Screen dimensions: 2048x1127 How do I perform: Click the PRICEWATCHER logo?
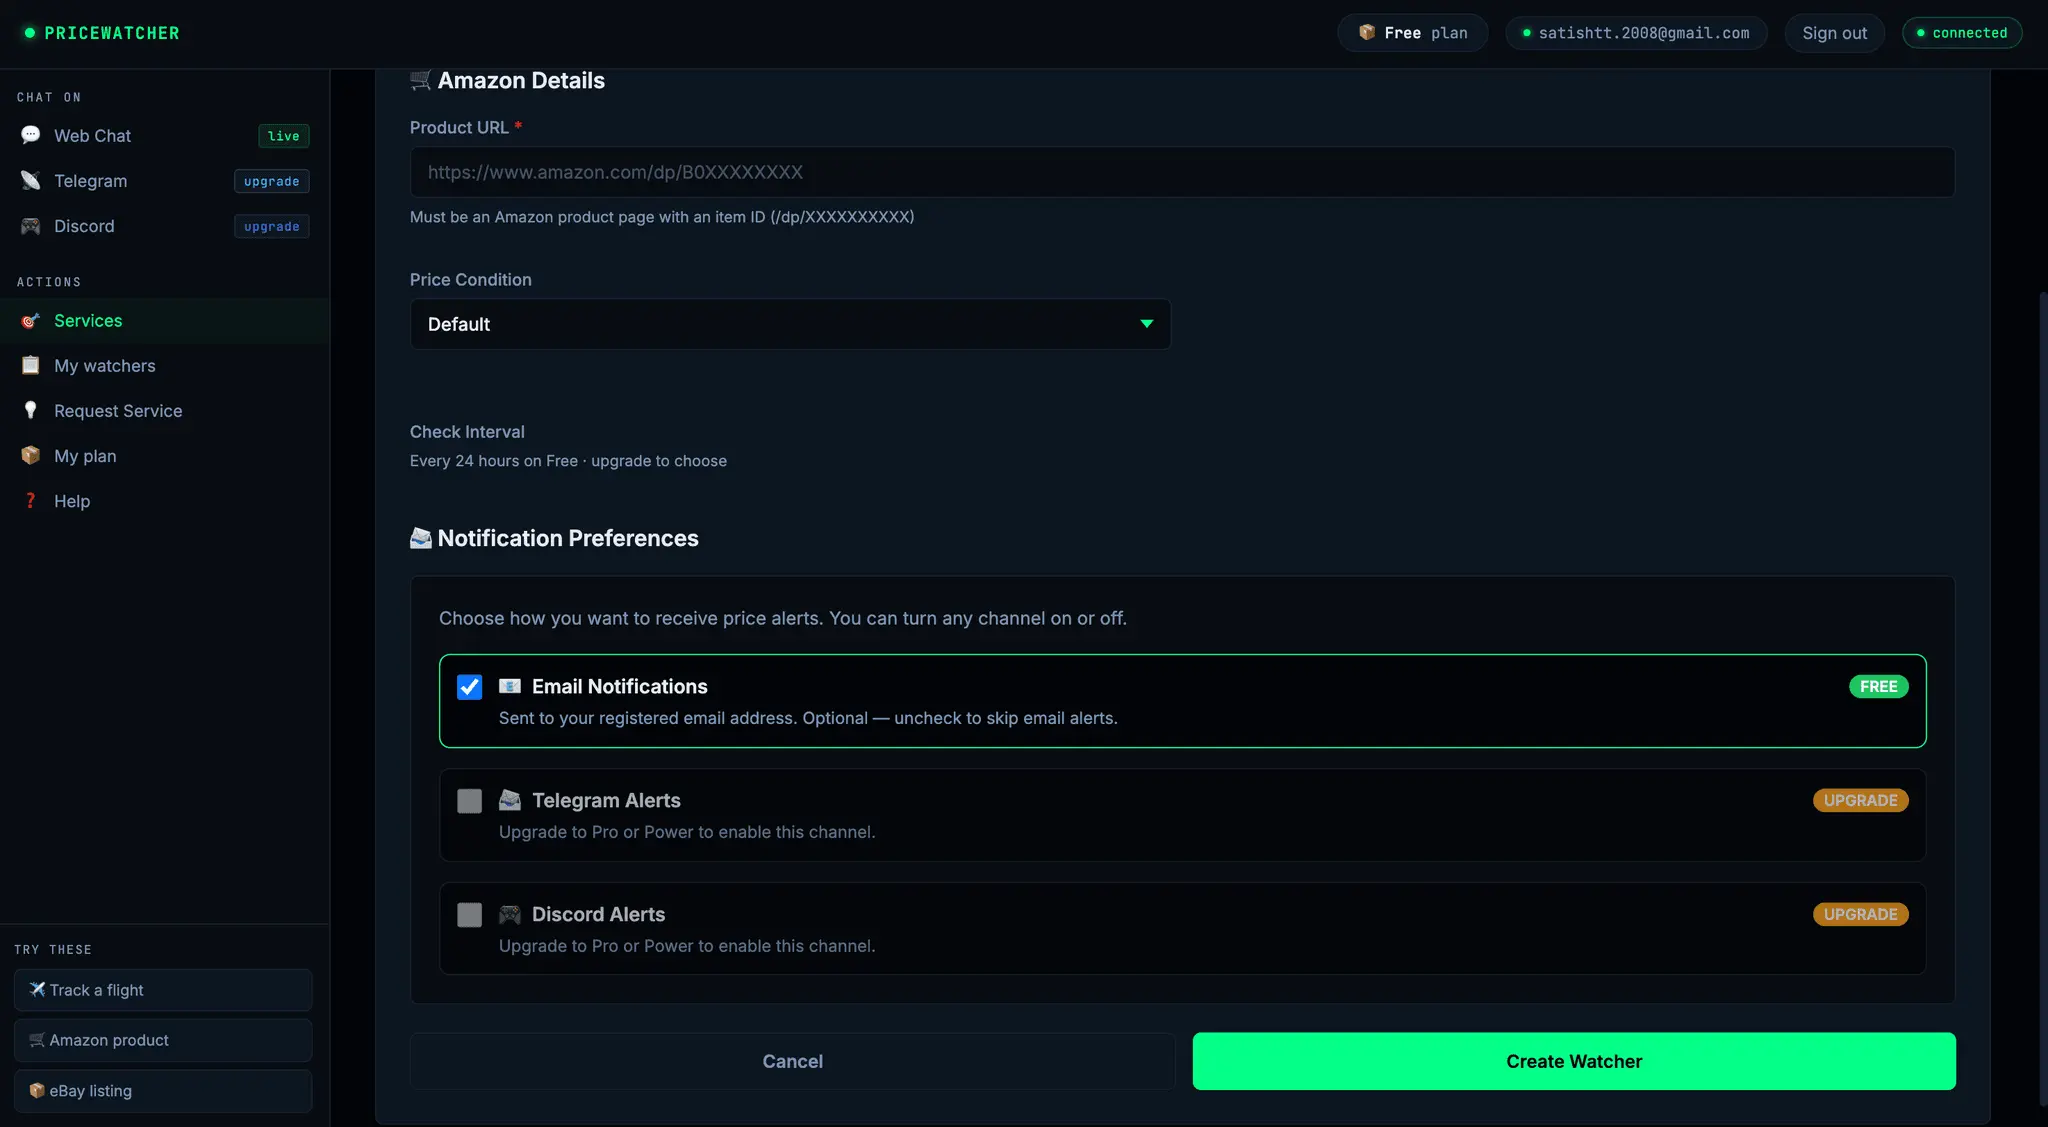click(x=102, y=33)
